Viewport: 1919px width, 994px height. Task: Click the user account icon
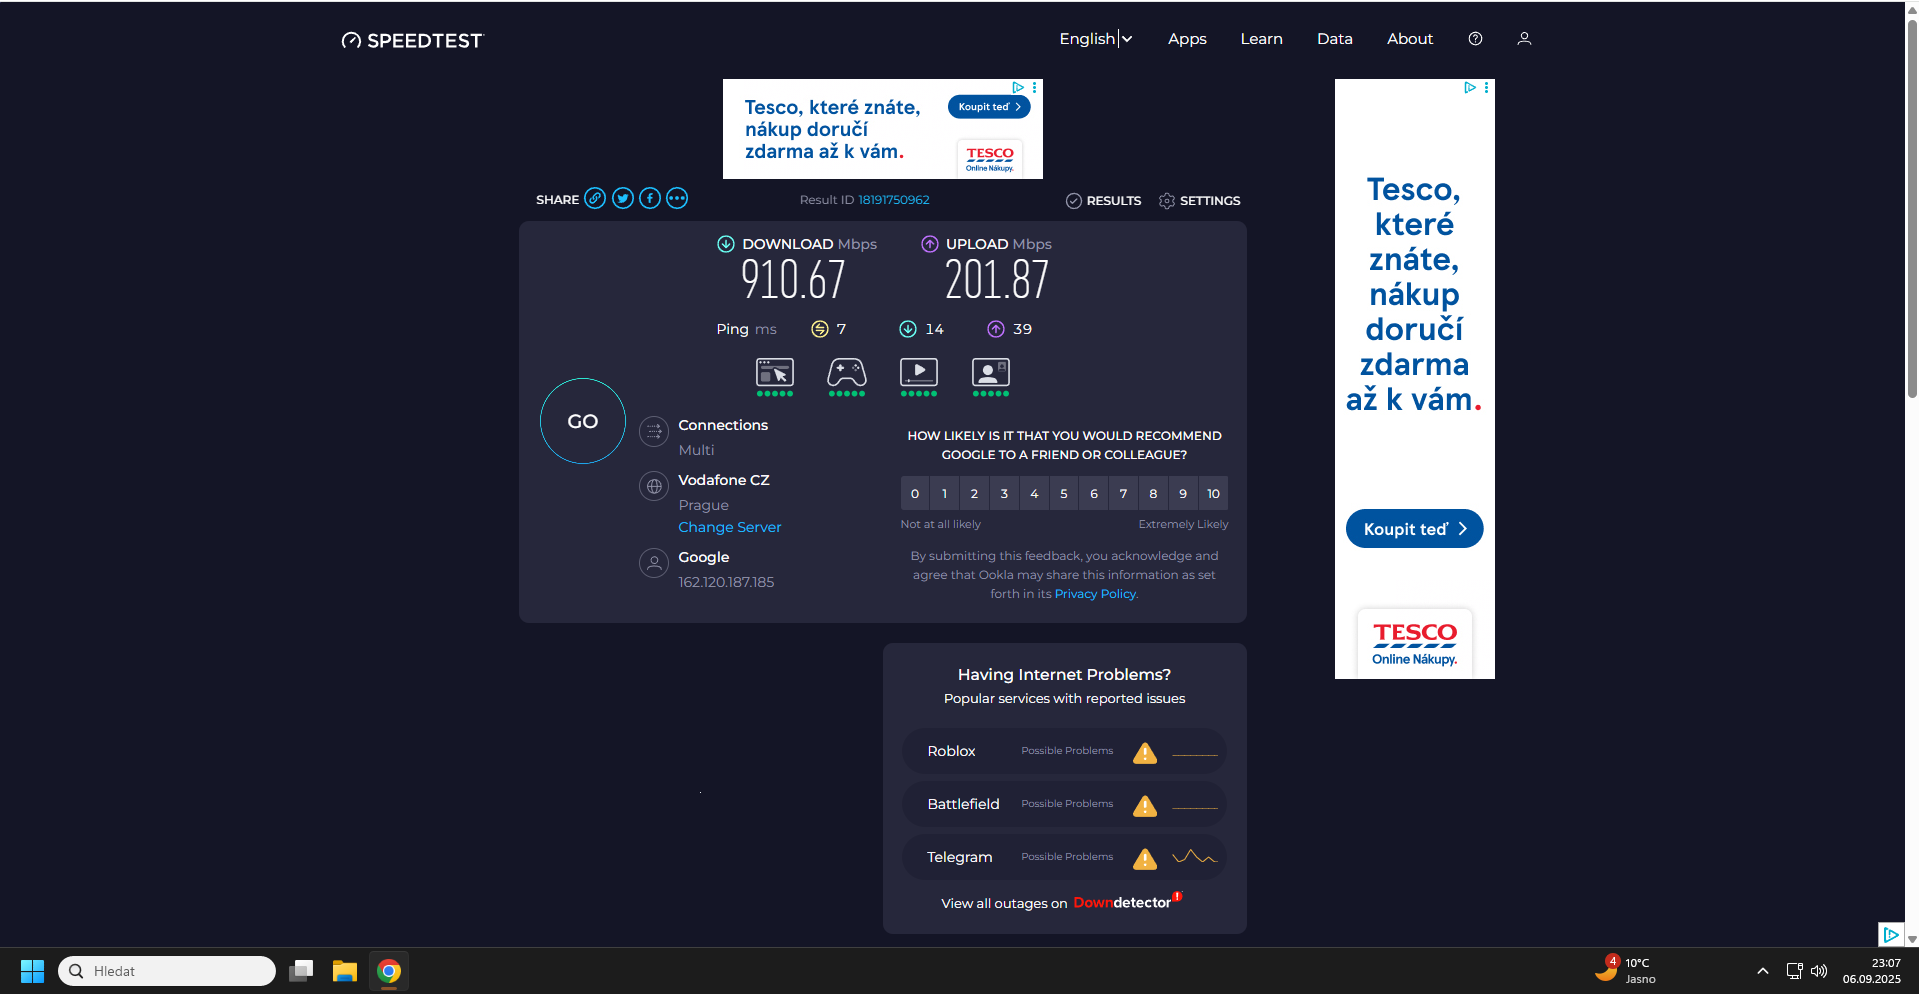click(x=1524, y=39)
